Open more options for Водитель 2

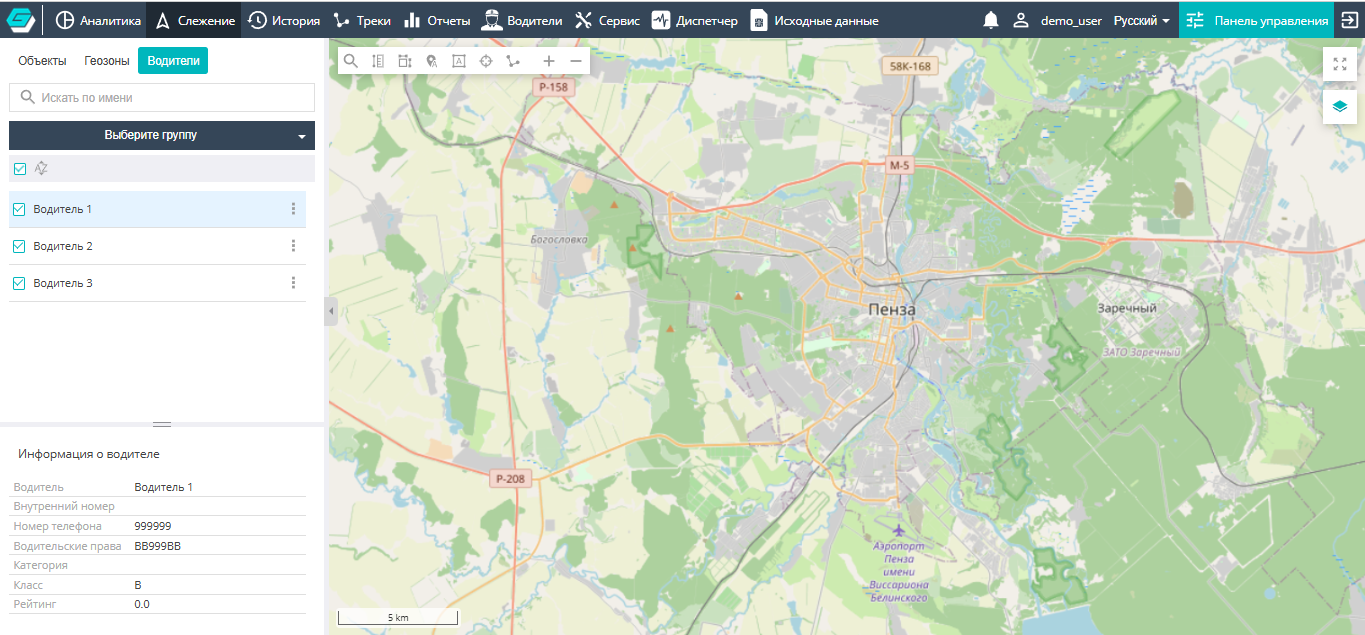coord(293,246)
